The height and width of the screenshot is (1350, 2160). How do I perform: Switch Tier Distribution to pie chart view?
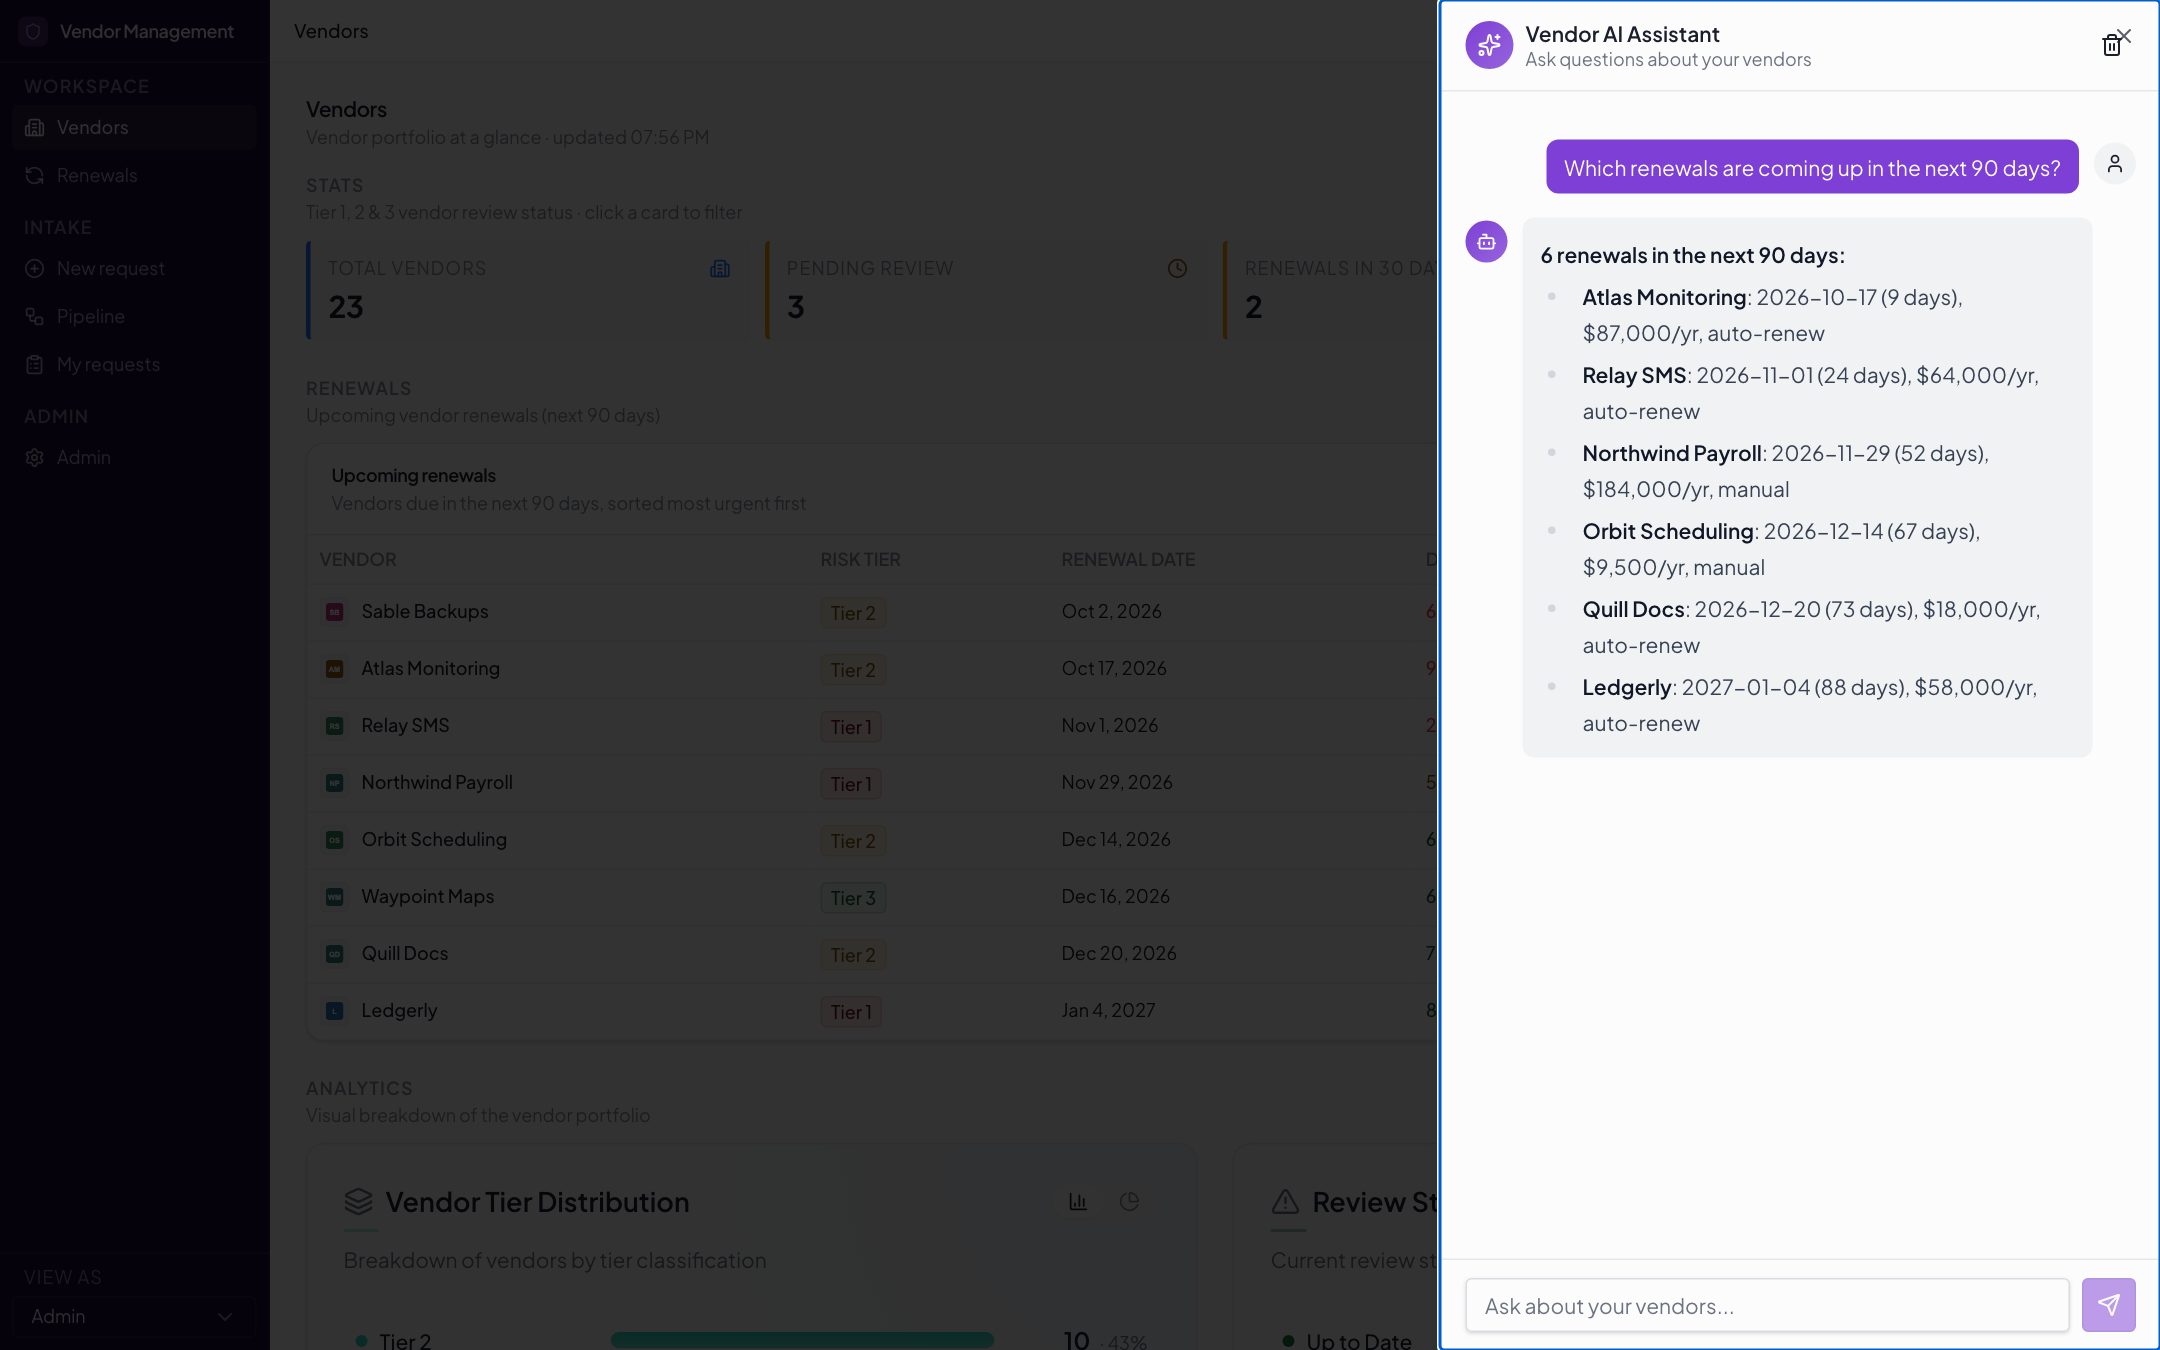[1129, 1201]
